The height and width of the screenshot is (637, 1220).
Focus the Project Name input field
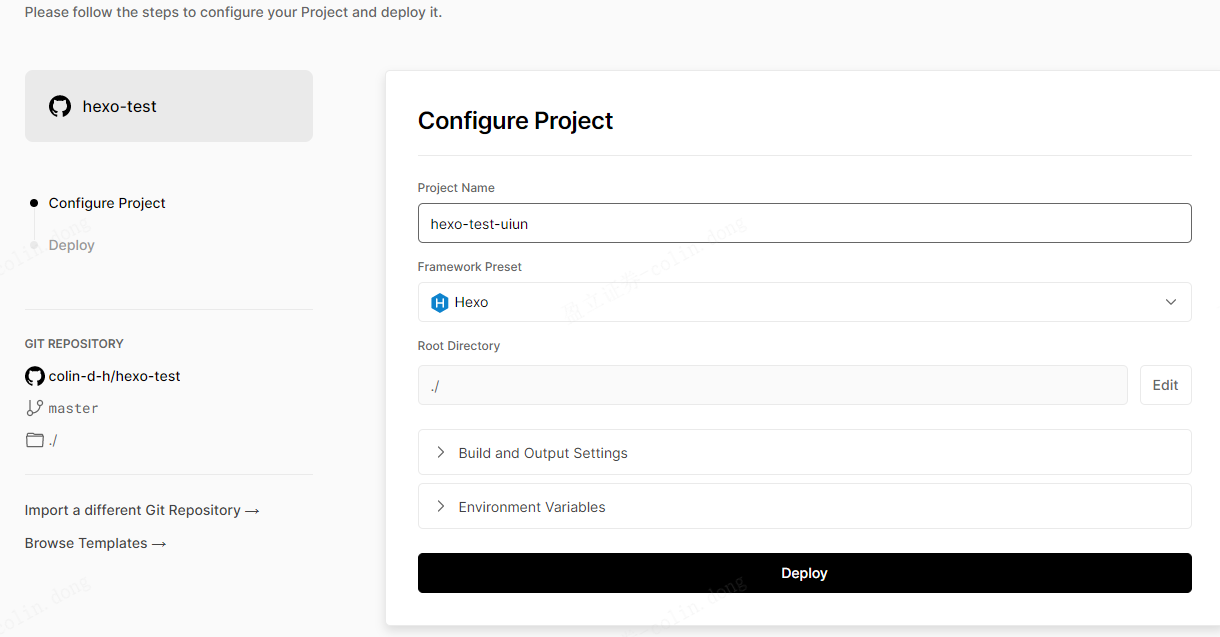pos(804,223)
